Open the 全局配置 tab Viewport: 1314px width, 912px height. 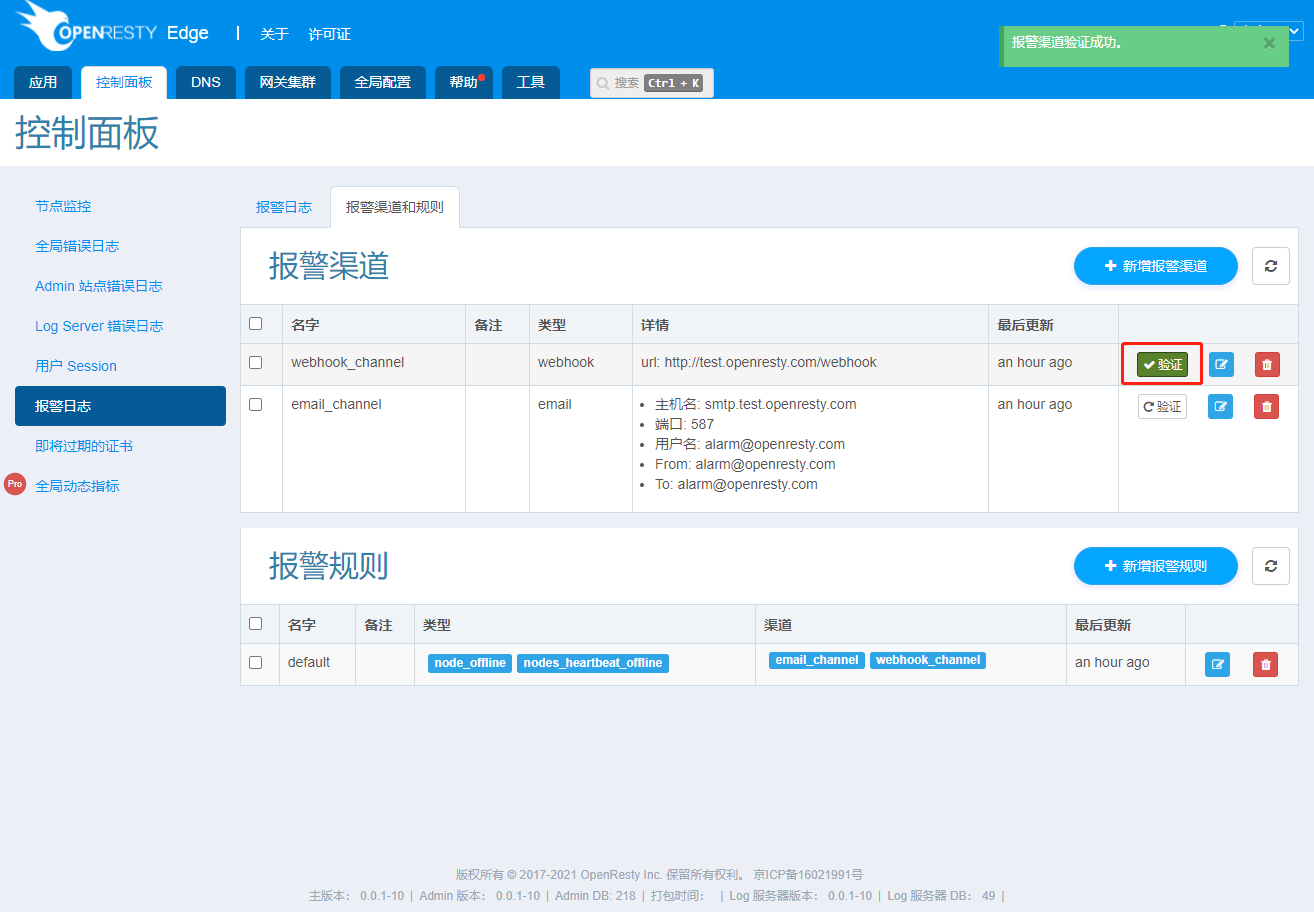[x=383, y=82]
